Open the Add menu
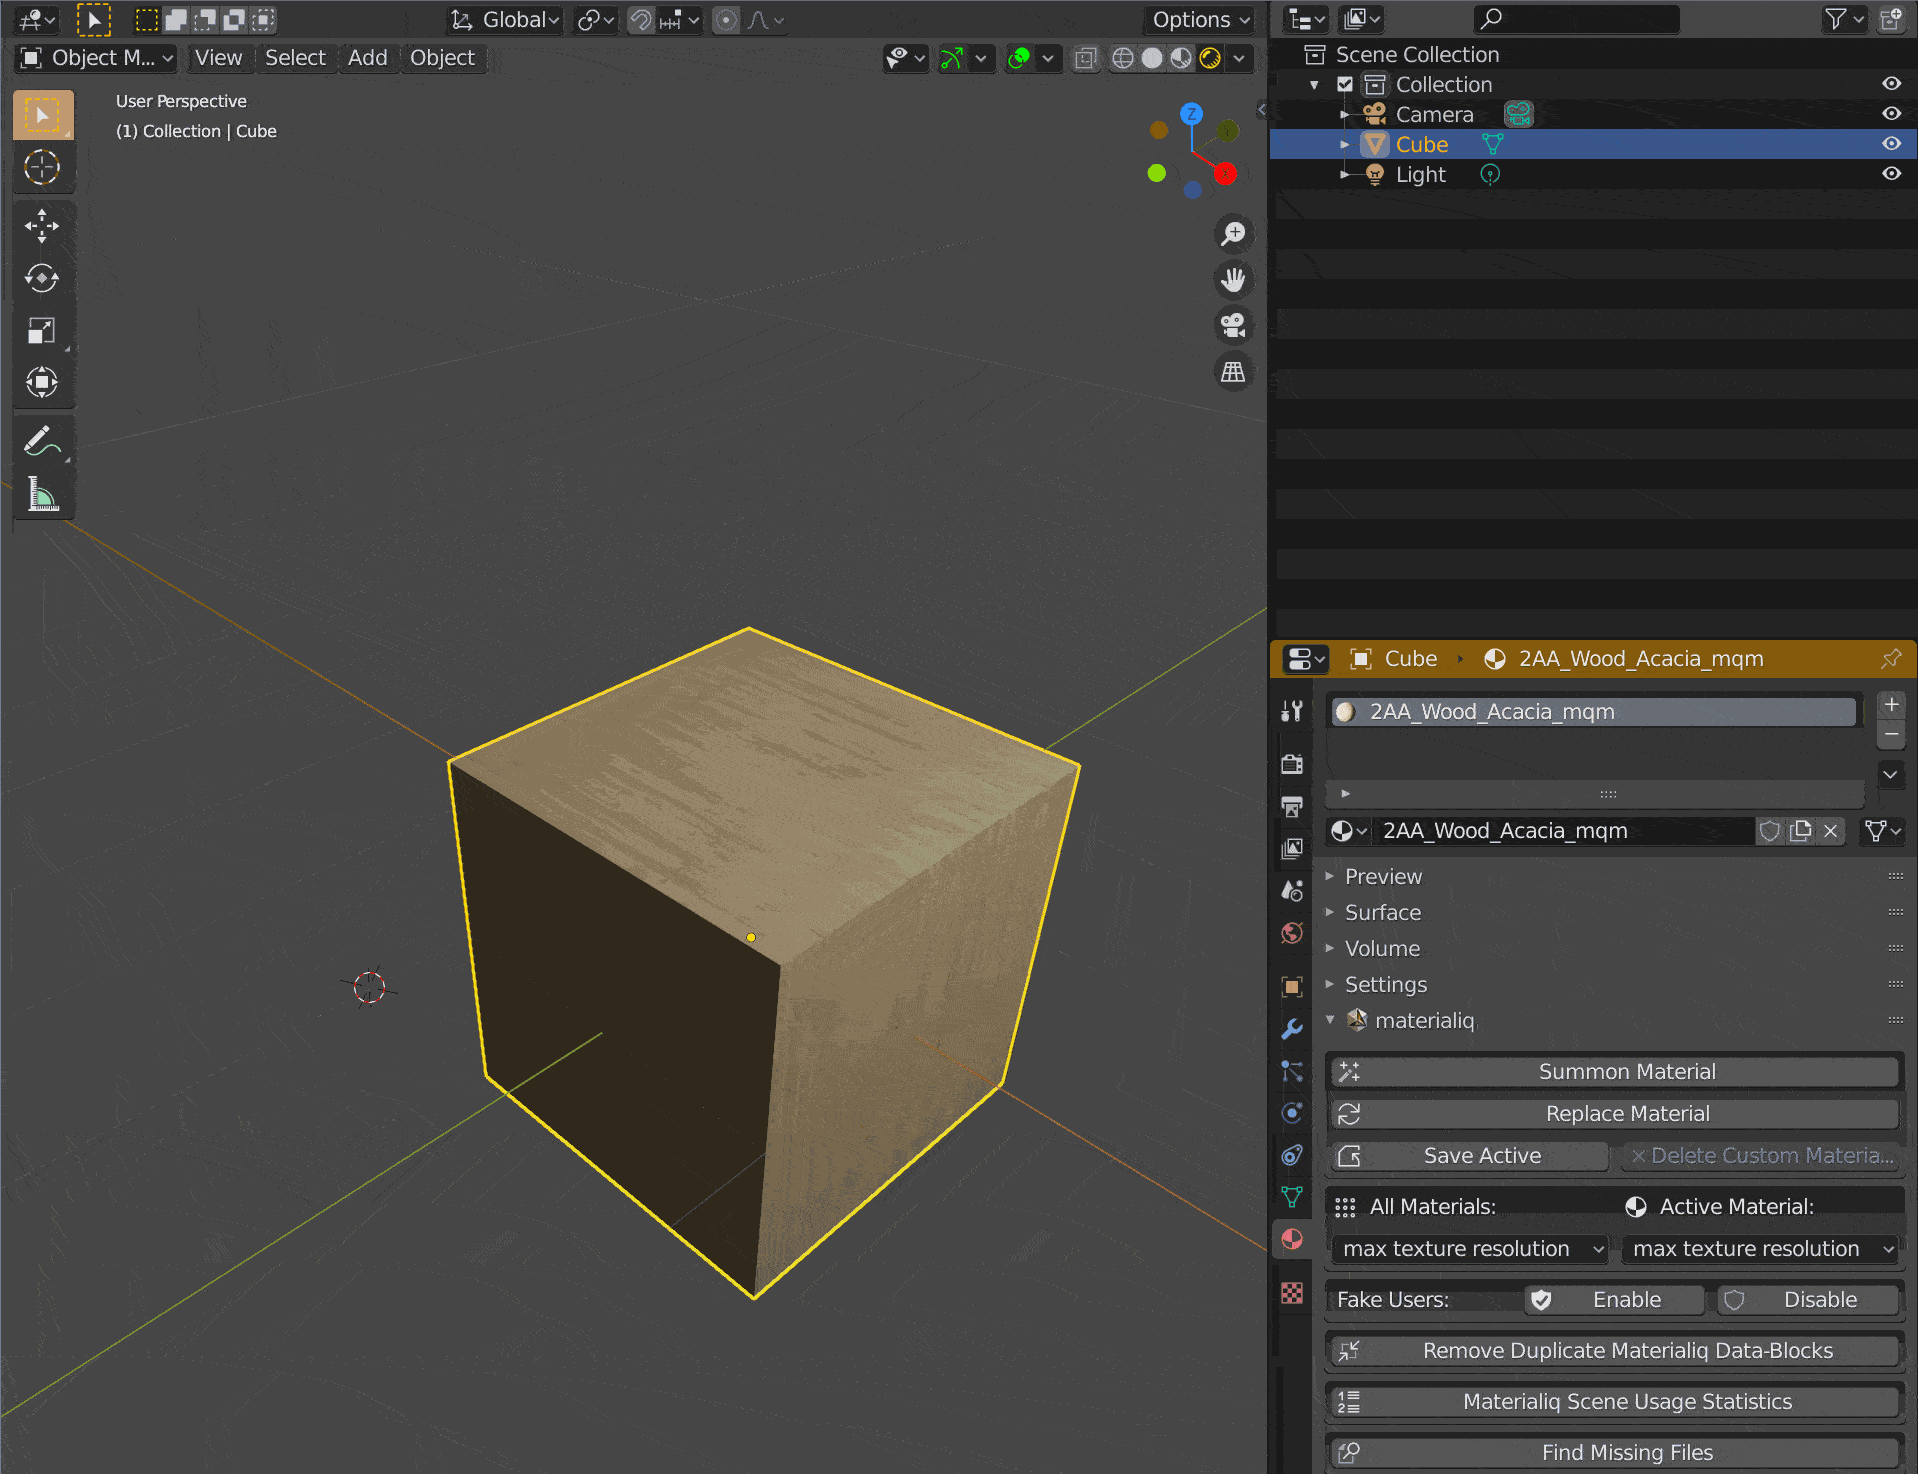This screenshot has height=1474, width=1918. tap(367, 57)
